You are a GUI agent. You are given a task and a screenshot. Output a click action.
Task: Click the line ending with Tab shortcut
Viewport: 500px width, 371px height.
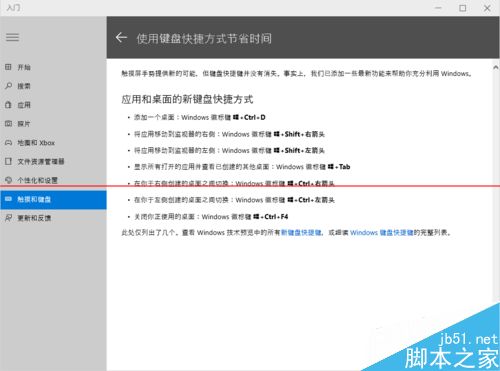(x=242, y=167)
